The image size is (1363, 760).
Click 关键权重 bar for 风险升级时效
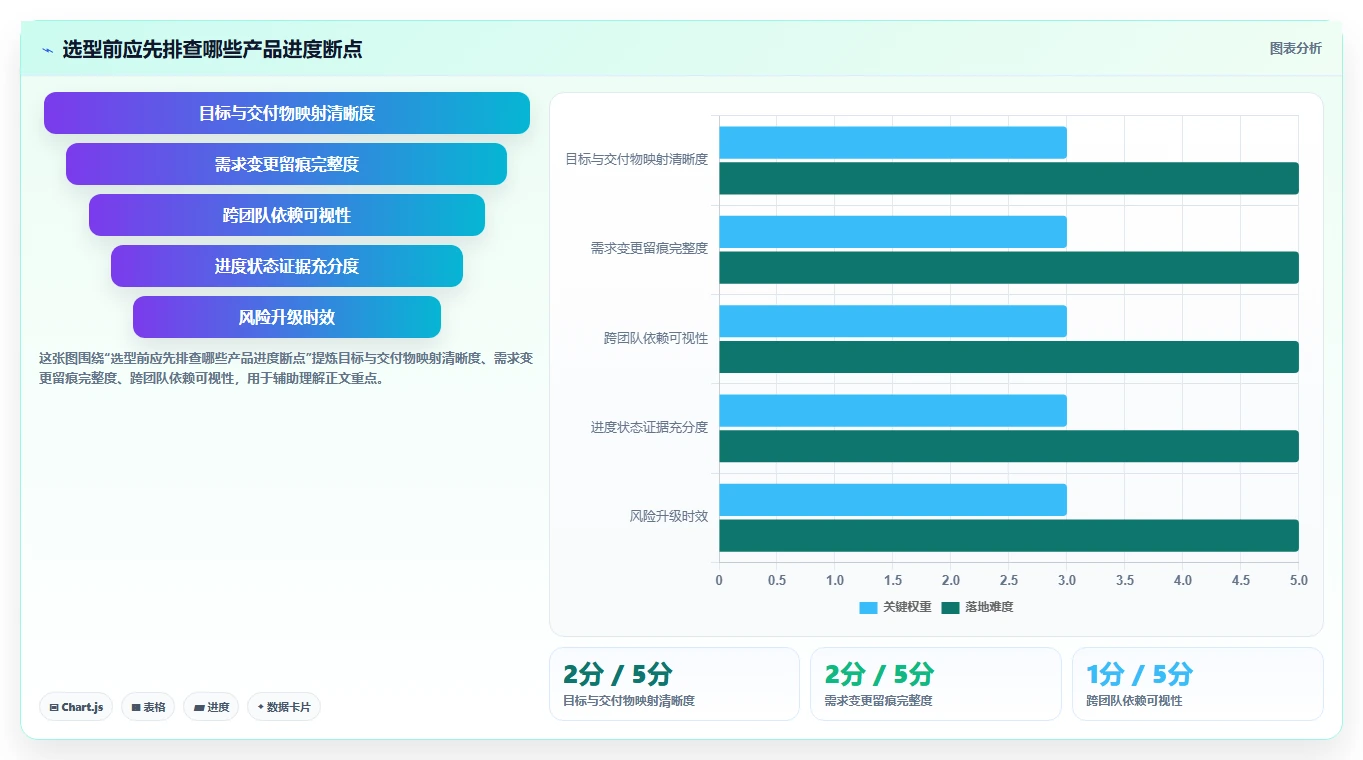(893, 500)
